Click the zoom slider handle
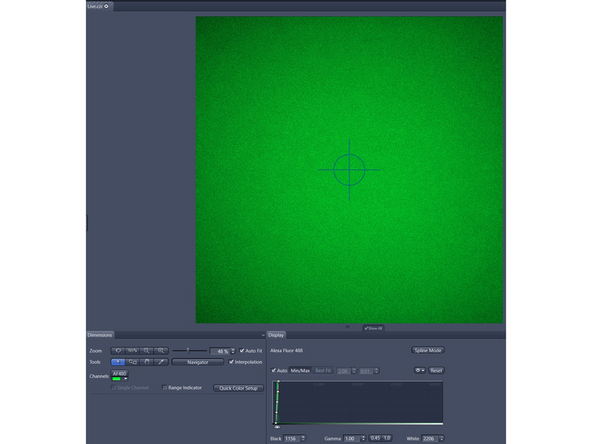This screenshot has height=444, width=592. coord(188,351)
